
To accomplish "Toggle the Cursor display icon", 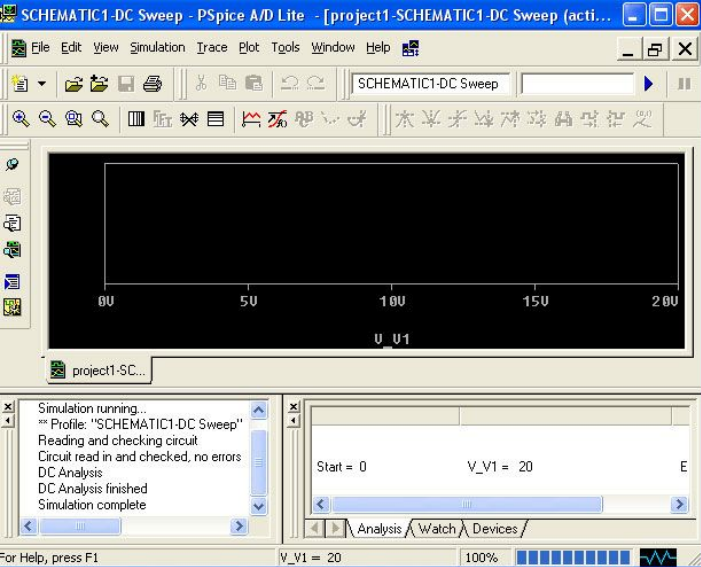I will coord(357,119).
